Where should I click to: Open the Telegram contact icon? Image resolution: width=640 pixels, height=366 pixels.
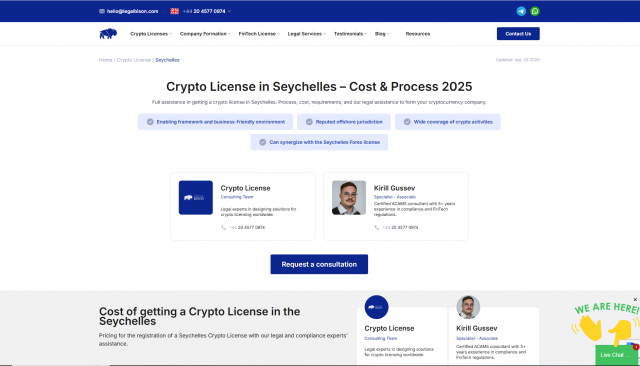(x=521, y=11)
